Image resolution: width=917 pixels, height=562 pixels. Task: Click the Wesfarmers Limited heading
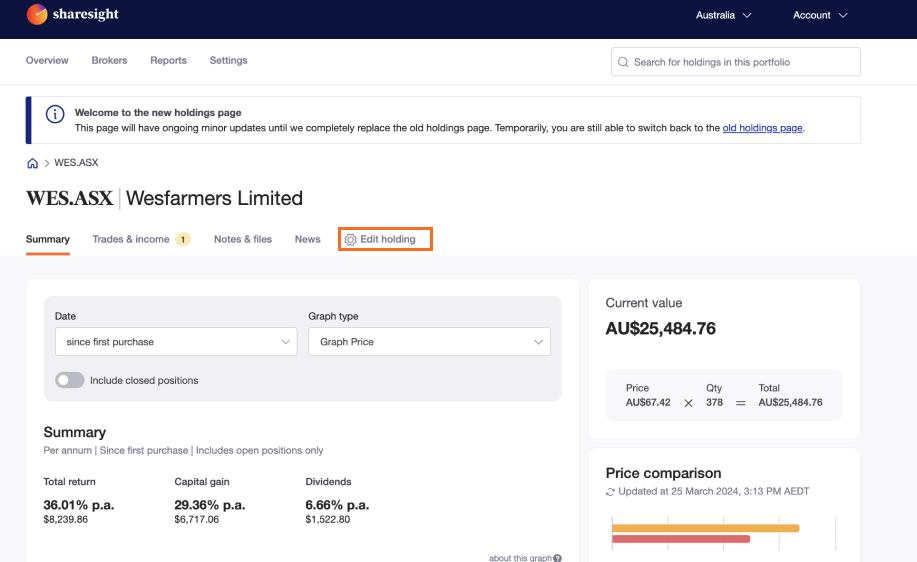click(x=214, y=198)
